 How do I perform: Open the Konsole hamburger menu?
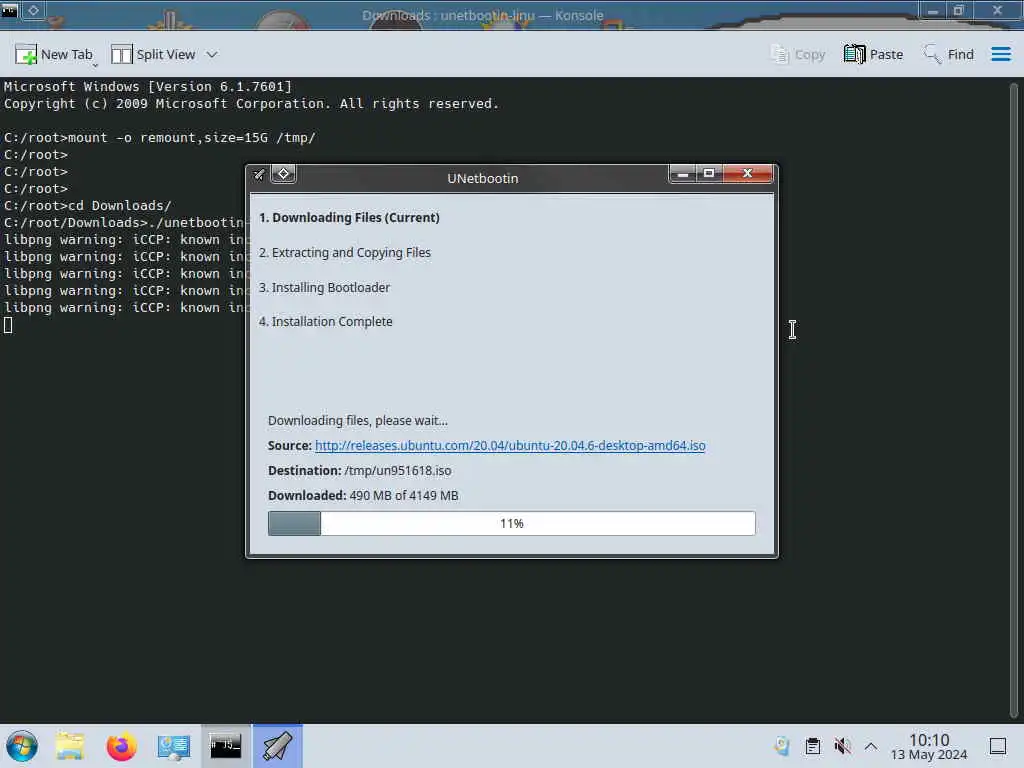point(1000,54)
